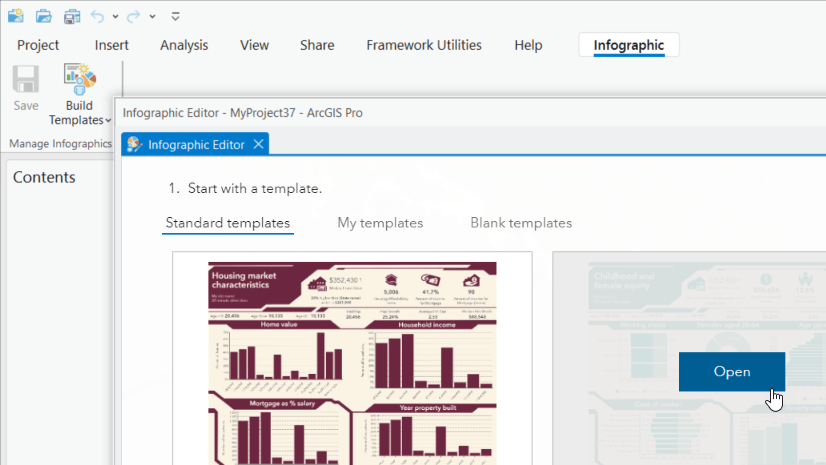Screen dimensions: 826x465
Task: Expand Customize Quick Access Toolbar menu
Action: pos(175,17)
